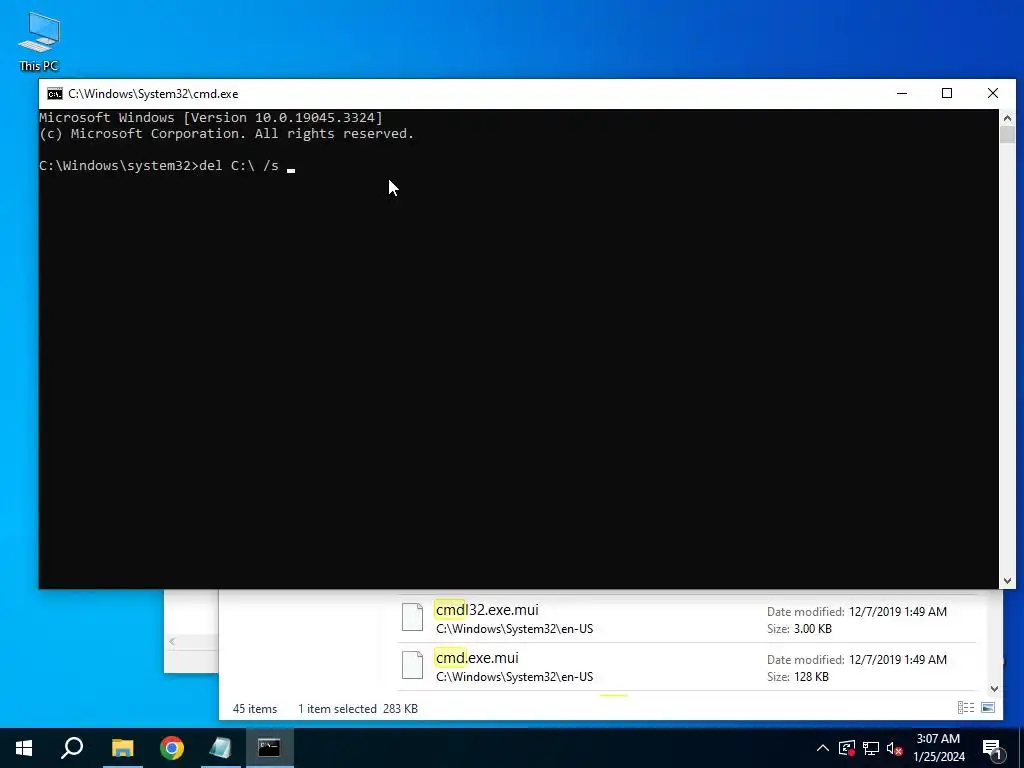Select cmdl32.exe.mui file icon
The height and width of the screenshot is (768, 1024).
click(x=412, y=617)
